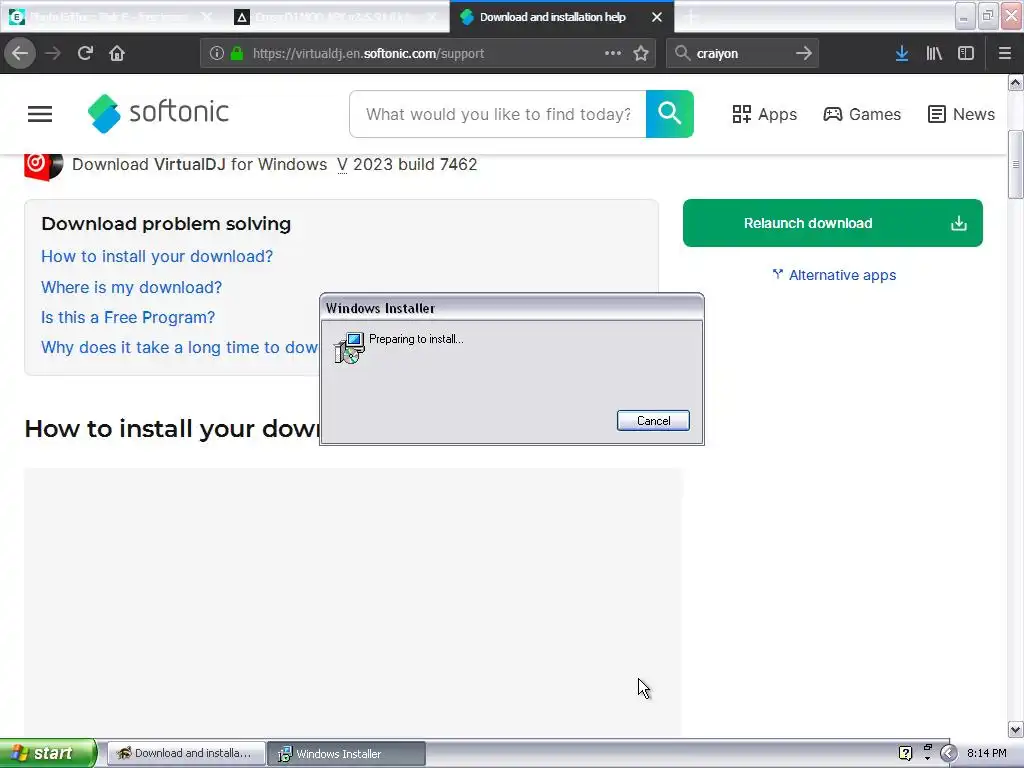Viewport: 1024px width, 768px height.
Task: Open 'Why does it take a long time' link
Action: 180,347
